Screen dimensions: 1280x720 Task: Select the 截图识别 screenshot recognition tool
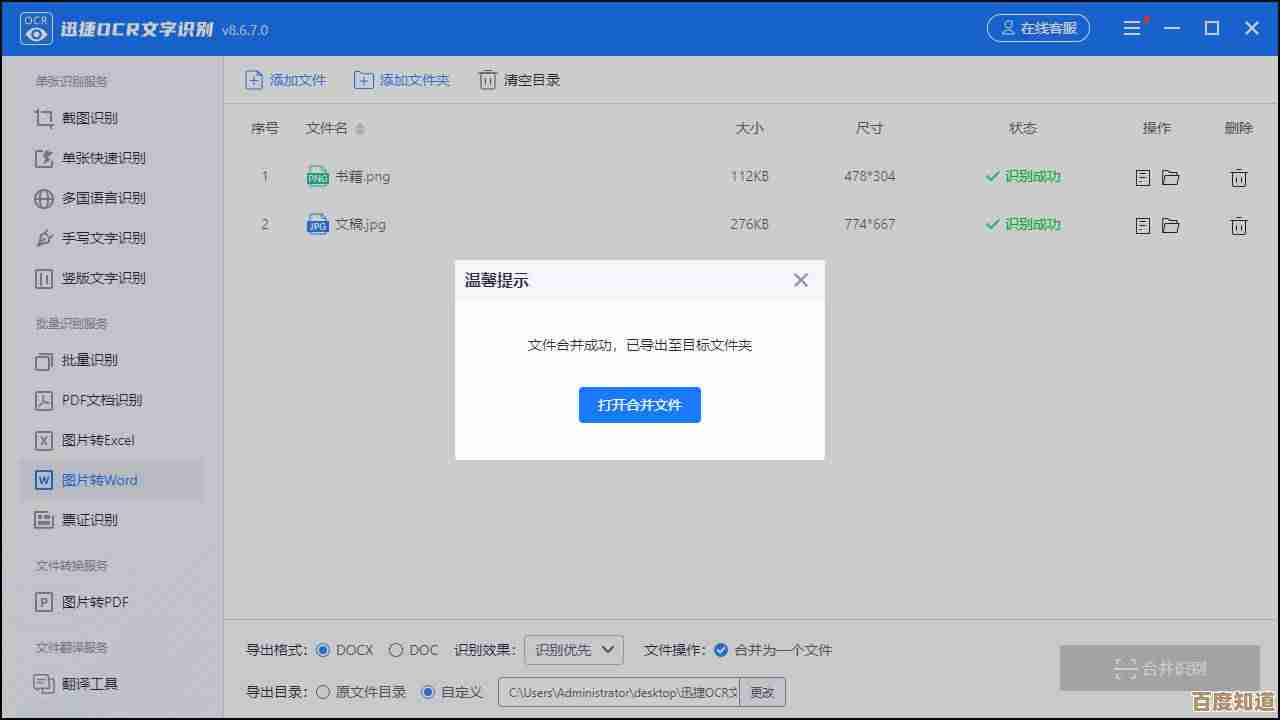(88, 118)
